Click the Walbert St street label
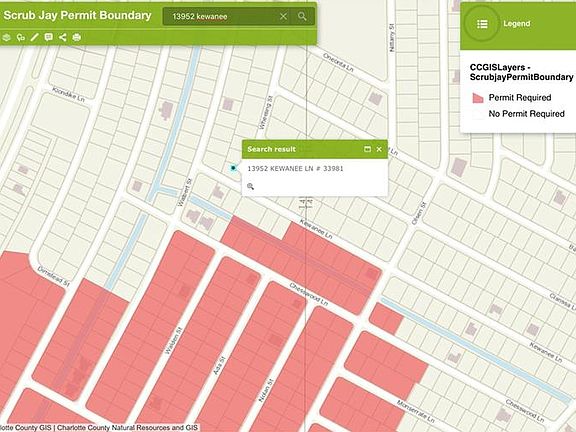576x432 pixels. (185, 192)
